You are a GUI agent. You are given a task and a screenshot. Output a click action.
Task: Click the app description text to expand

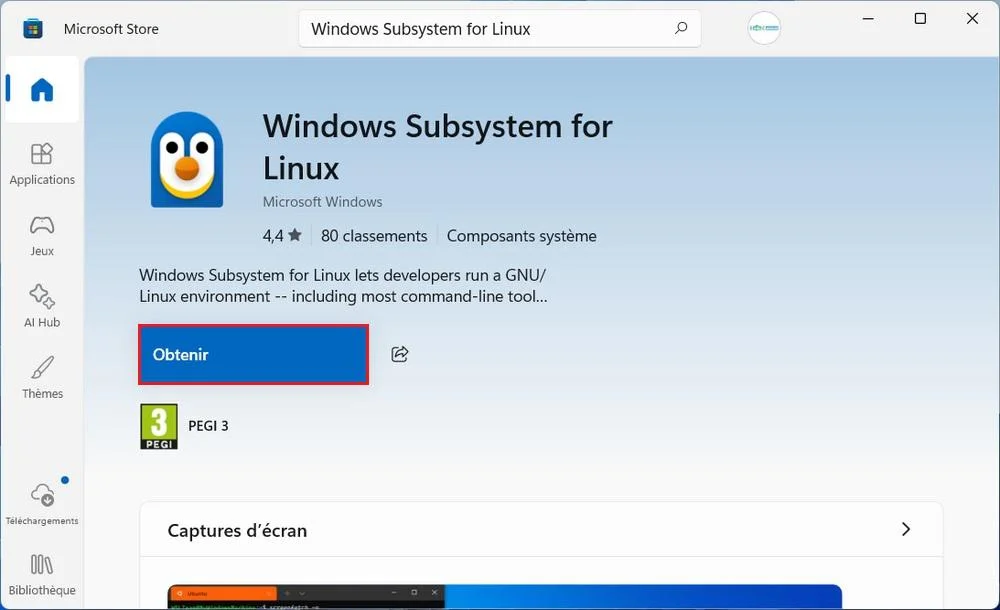343,286
